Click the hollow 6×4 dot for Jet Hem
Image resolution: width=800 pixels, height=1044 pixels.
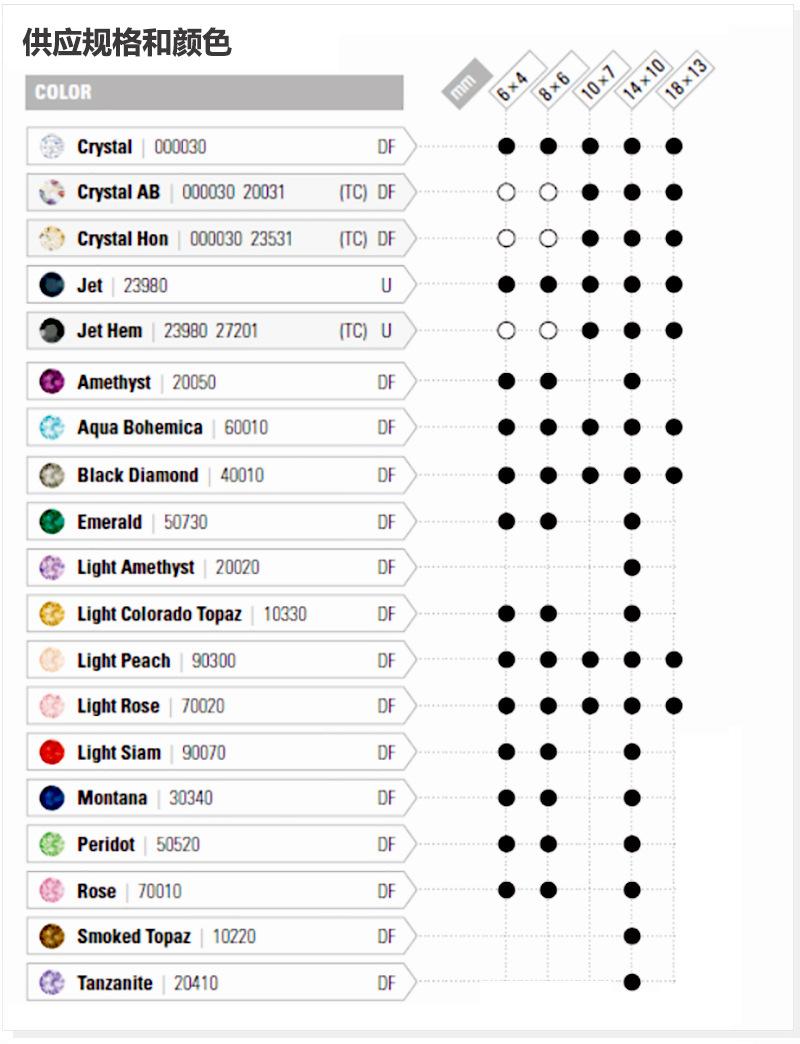point(506,330)
